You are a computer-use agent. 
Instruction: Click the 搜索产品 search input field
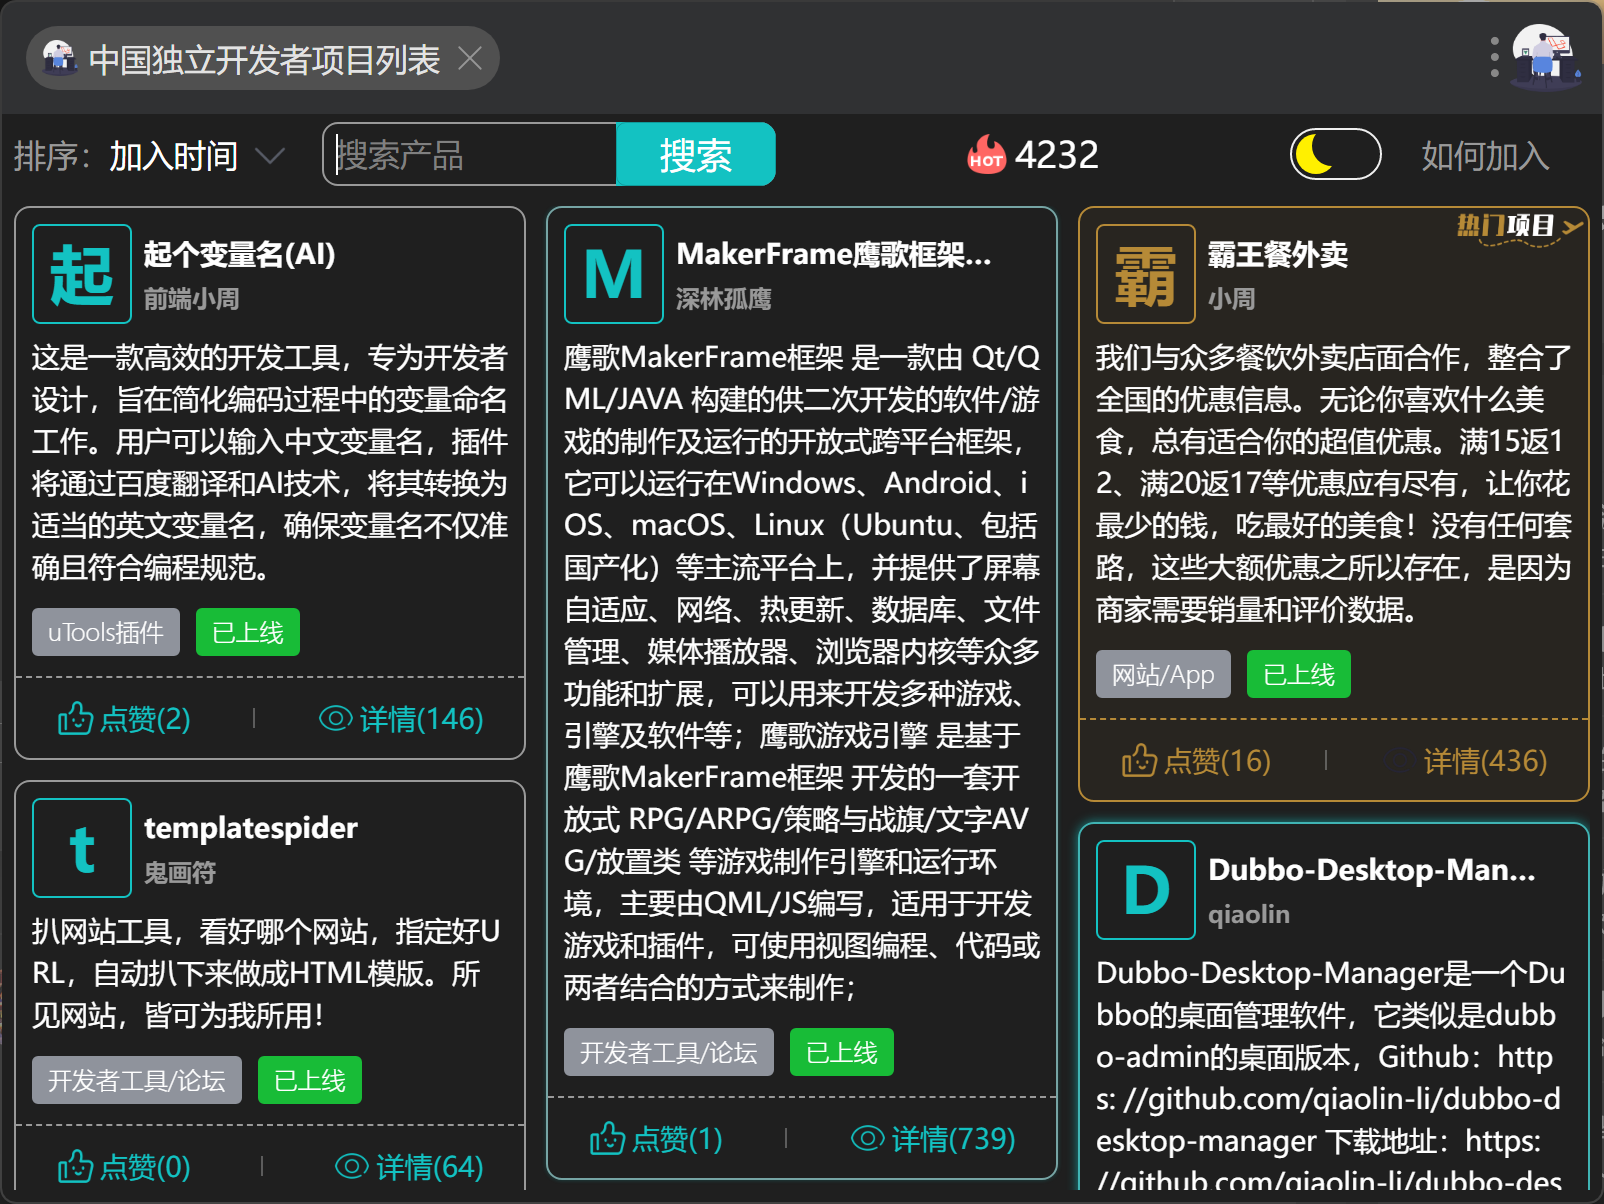pos(470,155)
